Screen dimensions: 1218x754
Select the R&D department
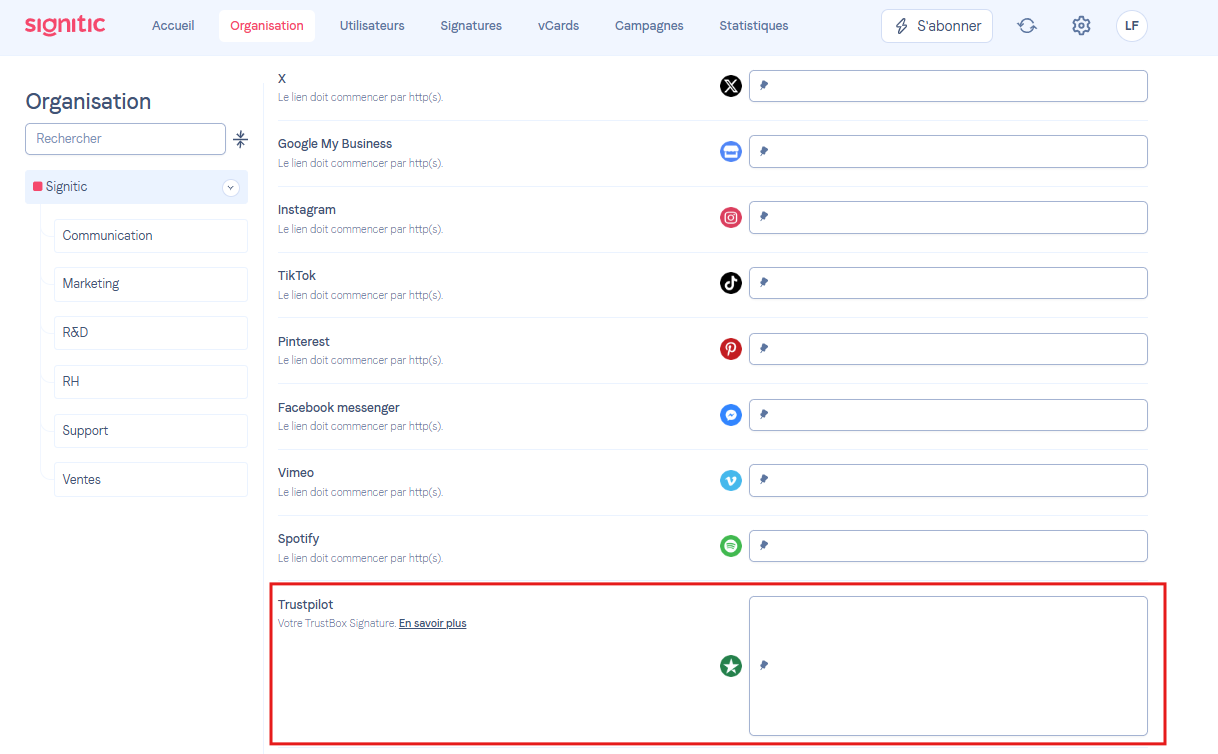point(151,333)
